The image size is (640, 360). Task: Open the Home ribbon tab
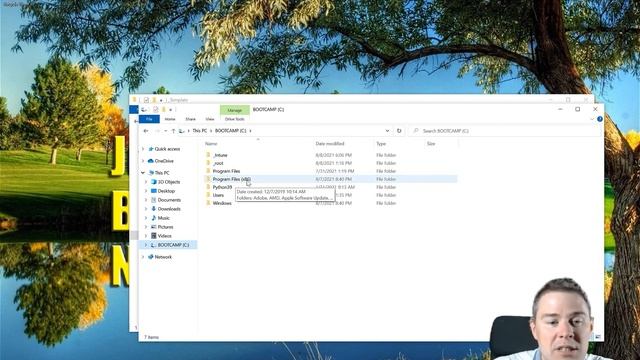point(170,119)
